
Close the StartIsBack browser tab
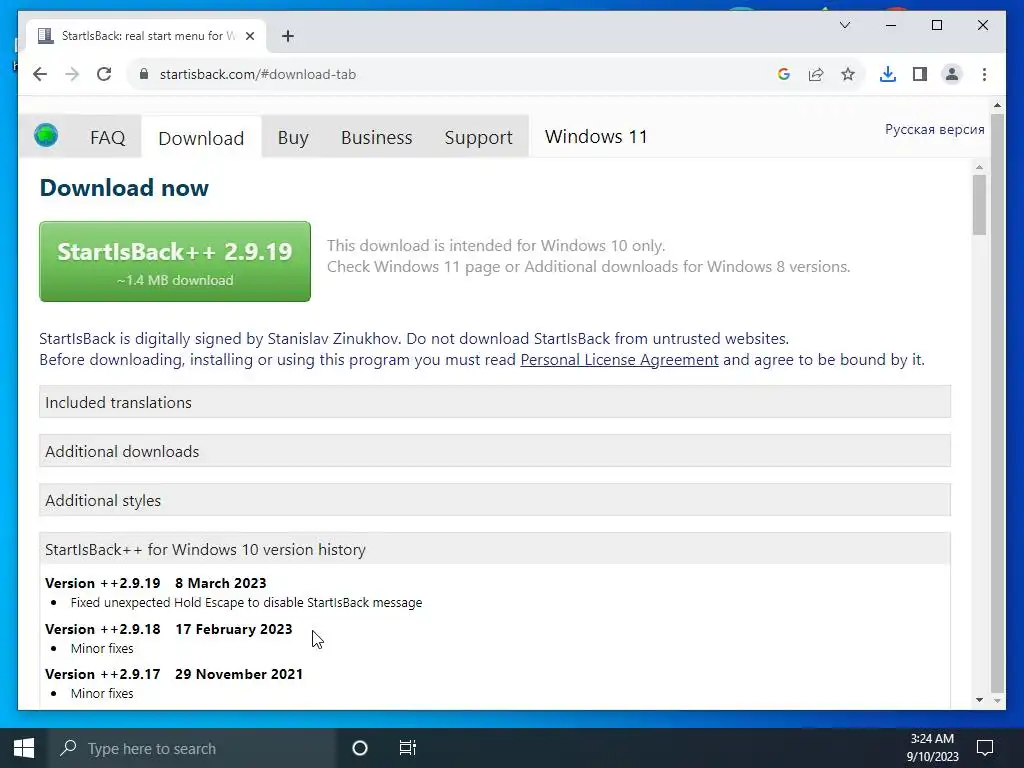[249, 36]
